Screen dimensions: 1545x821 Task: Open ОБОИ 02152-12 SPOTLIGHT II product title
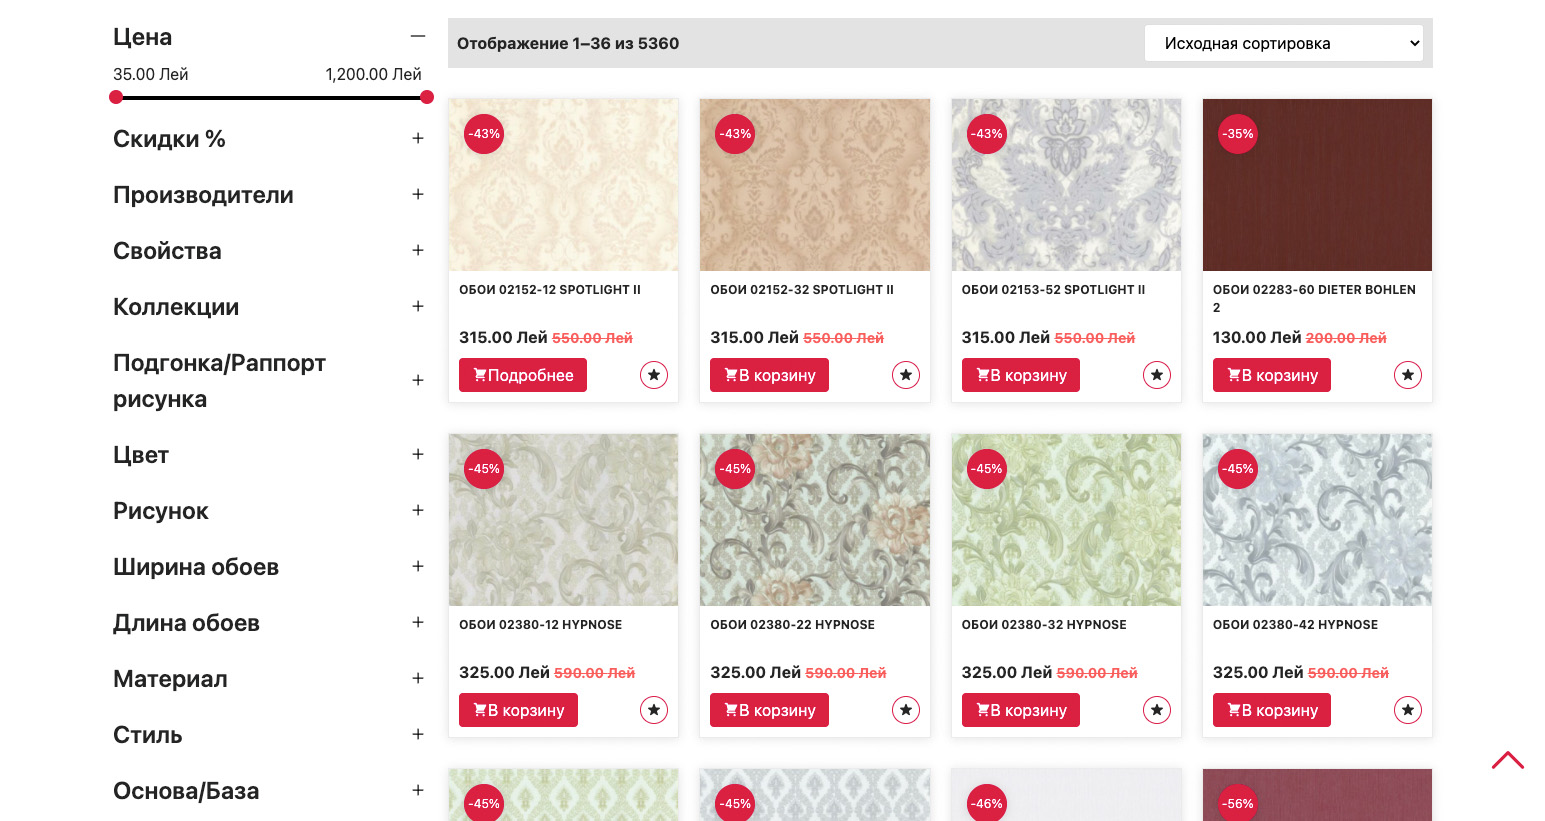550,290
